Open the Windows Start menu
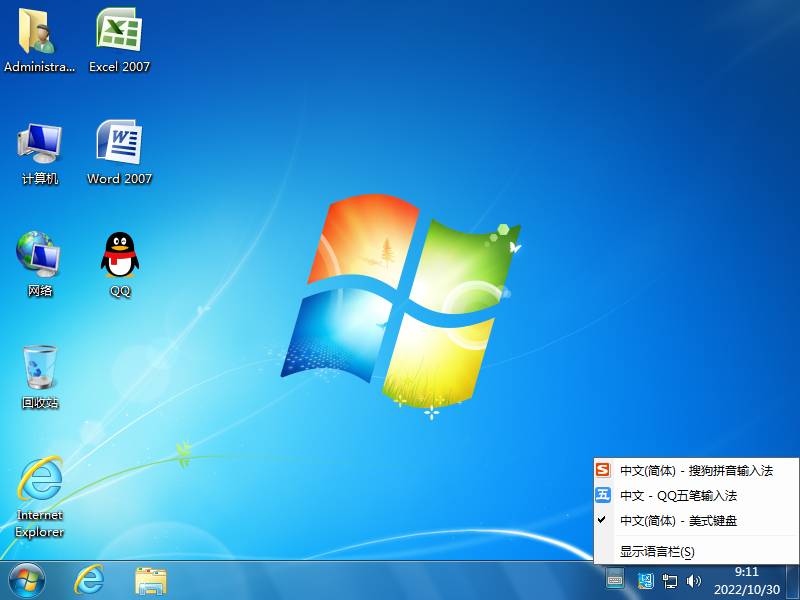 27,580
